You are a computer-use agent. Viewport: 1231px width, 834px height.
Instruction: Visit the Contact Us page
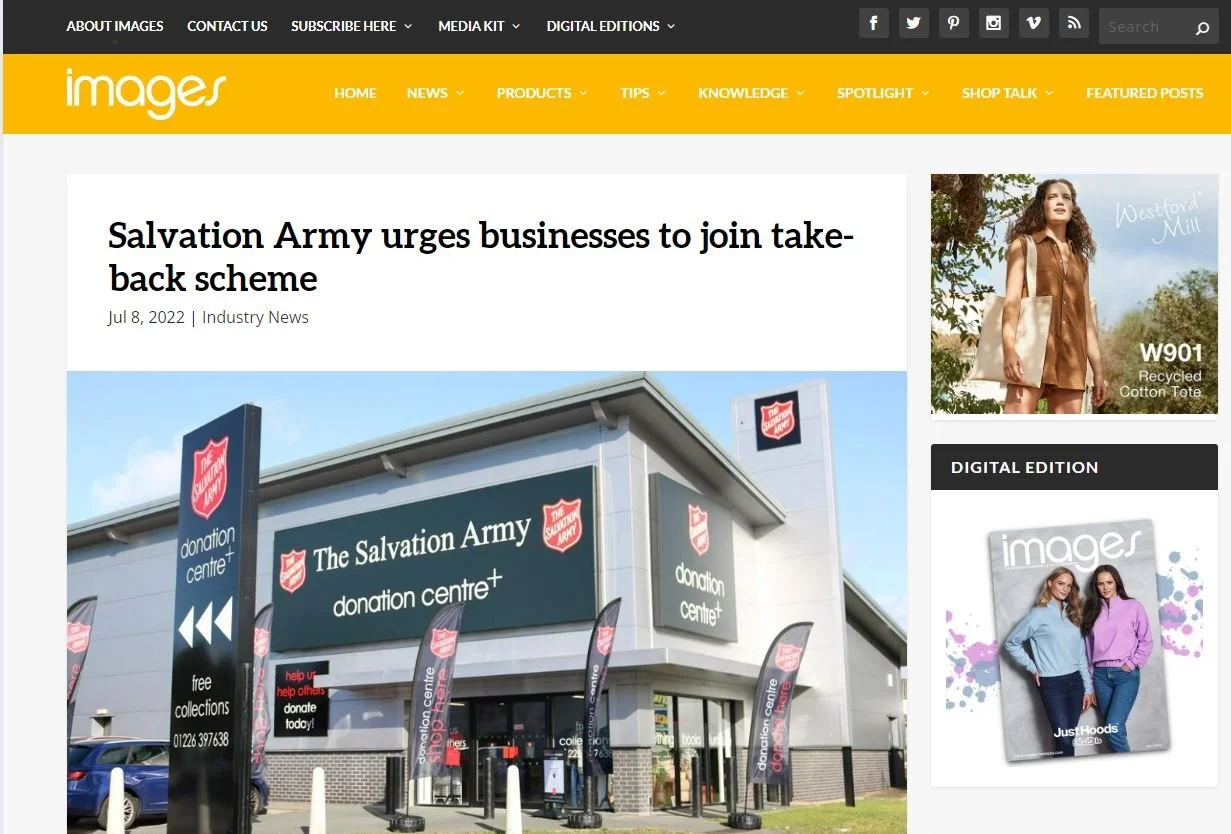point(227,26)
